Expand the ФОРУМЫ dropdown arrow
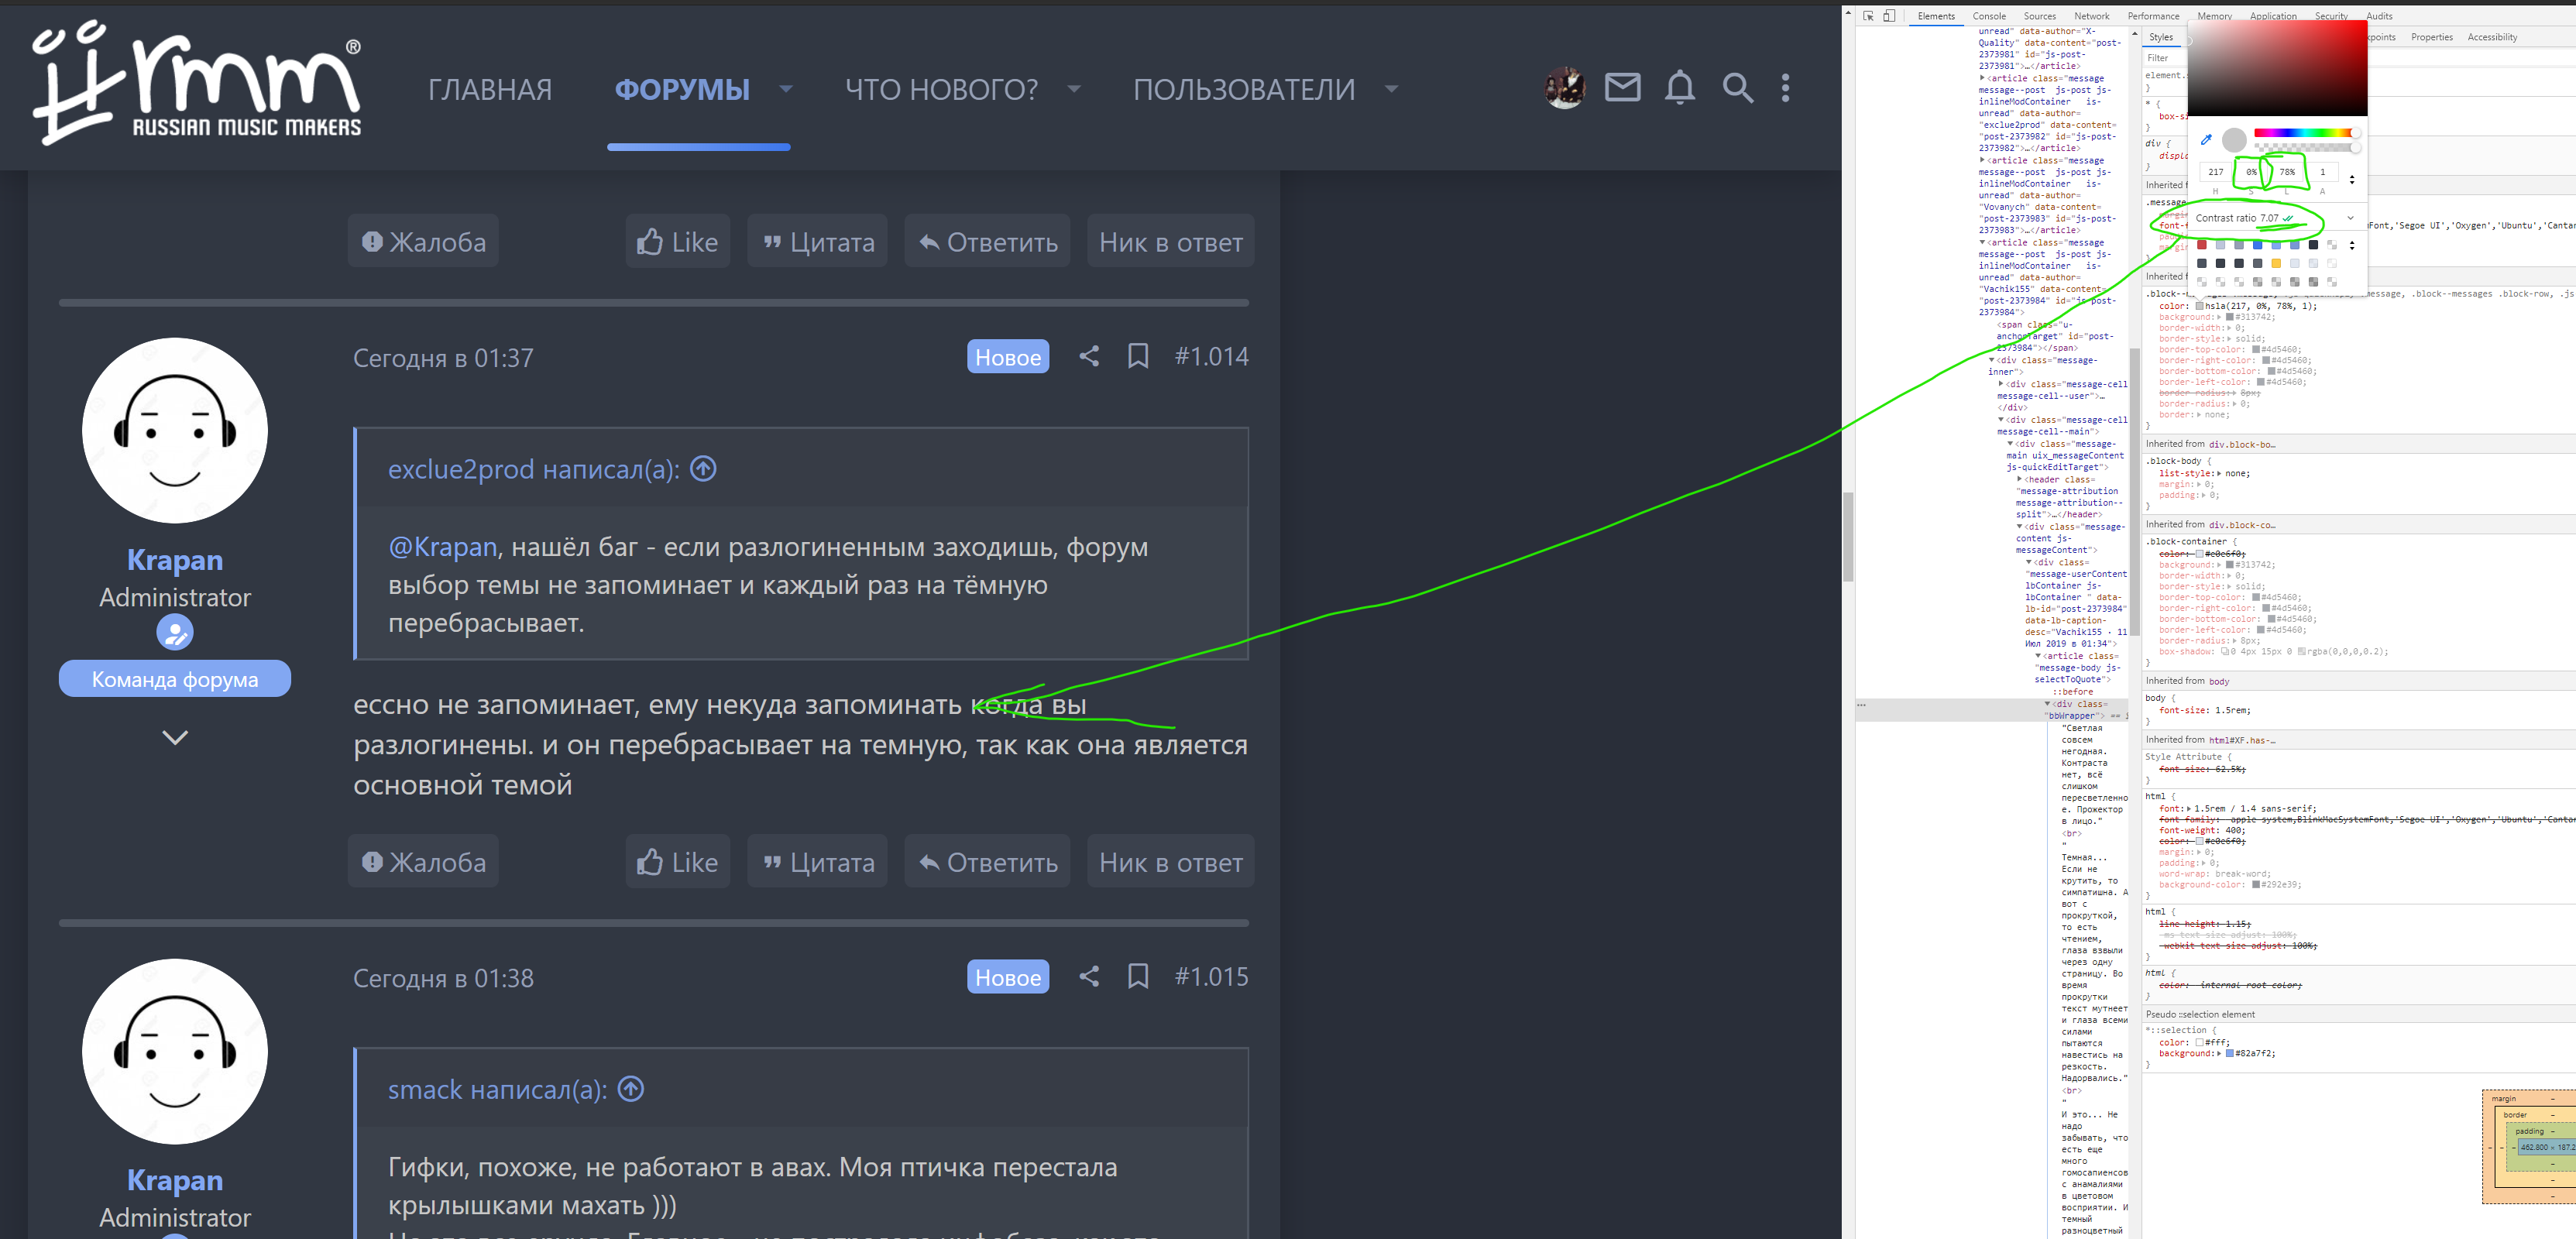Image resolution: width=2576 pixels, height=1239 pixels. [x=786, y=89]
